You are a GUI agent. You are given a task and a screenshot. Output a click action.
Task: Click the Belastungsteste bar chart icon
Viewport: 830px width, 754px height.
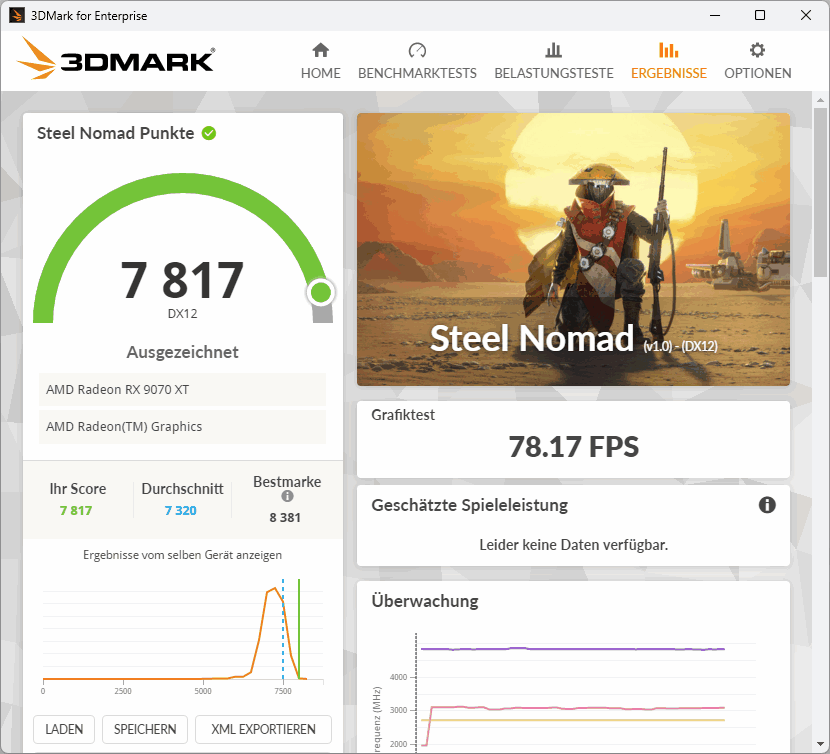pos(553,50)
